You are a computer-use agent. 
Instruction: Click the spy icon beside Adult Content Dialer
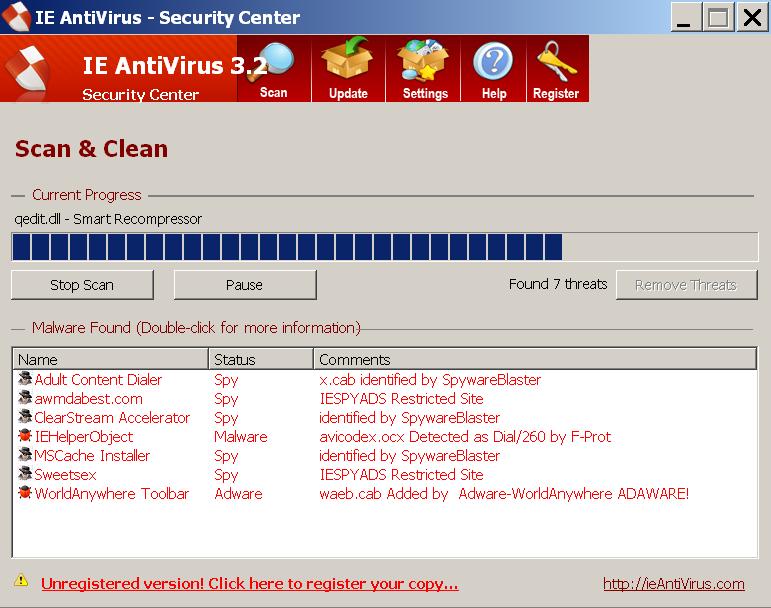point(25,379)
